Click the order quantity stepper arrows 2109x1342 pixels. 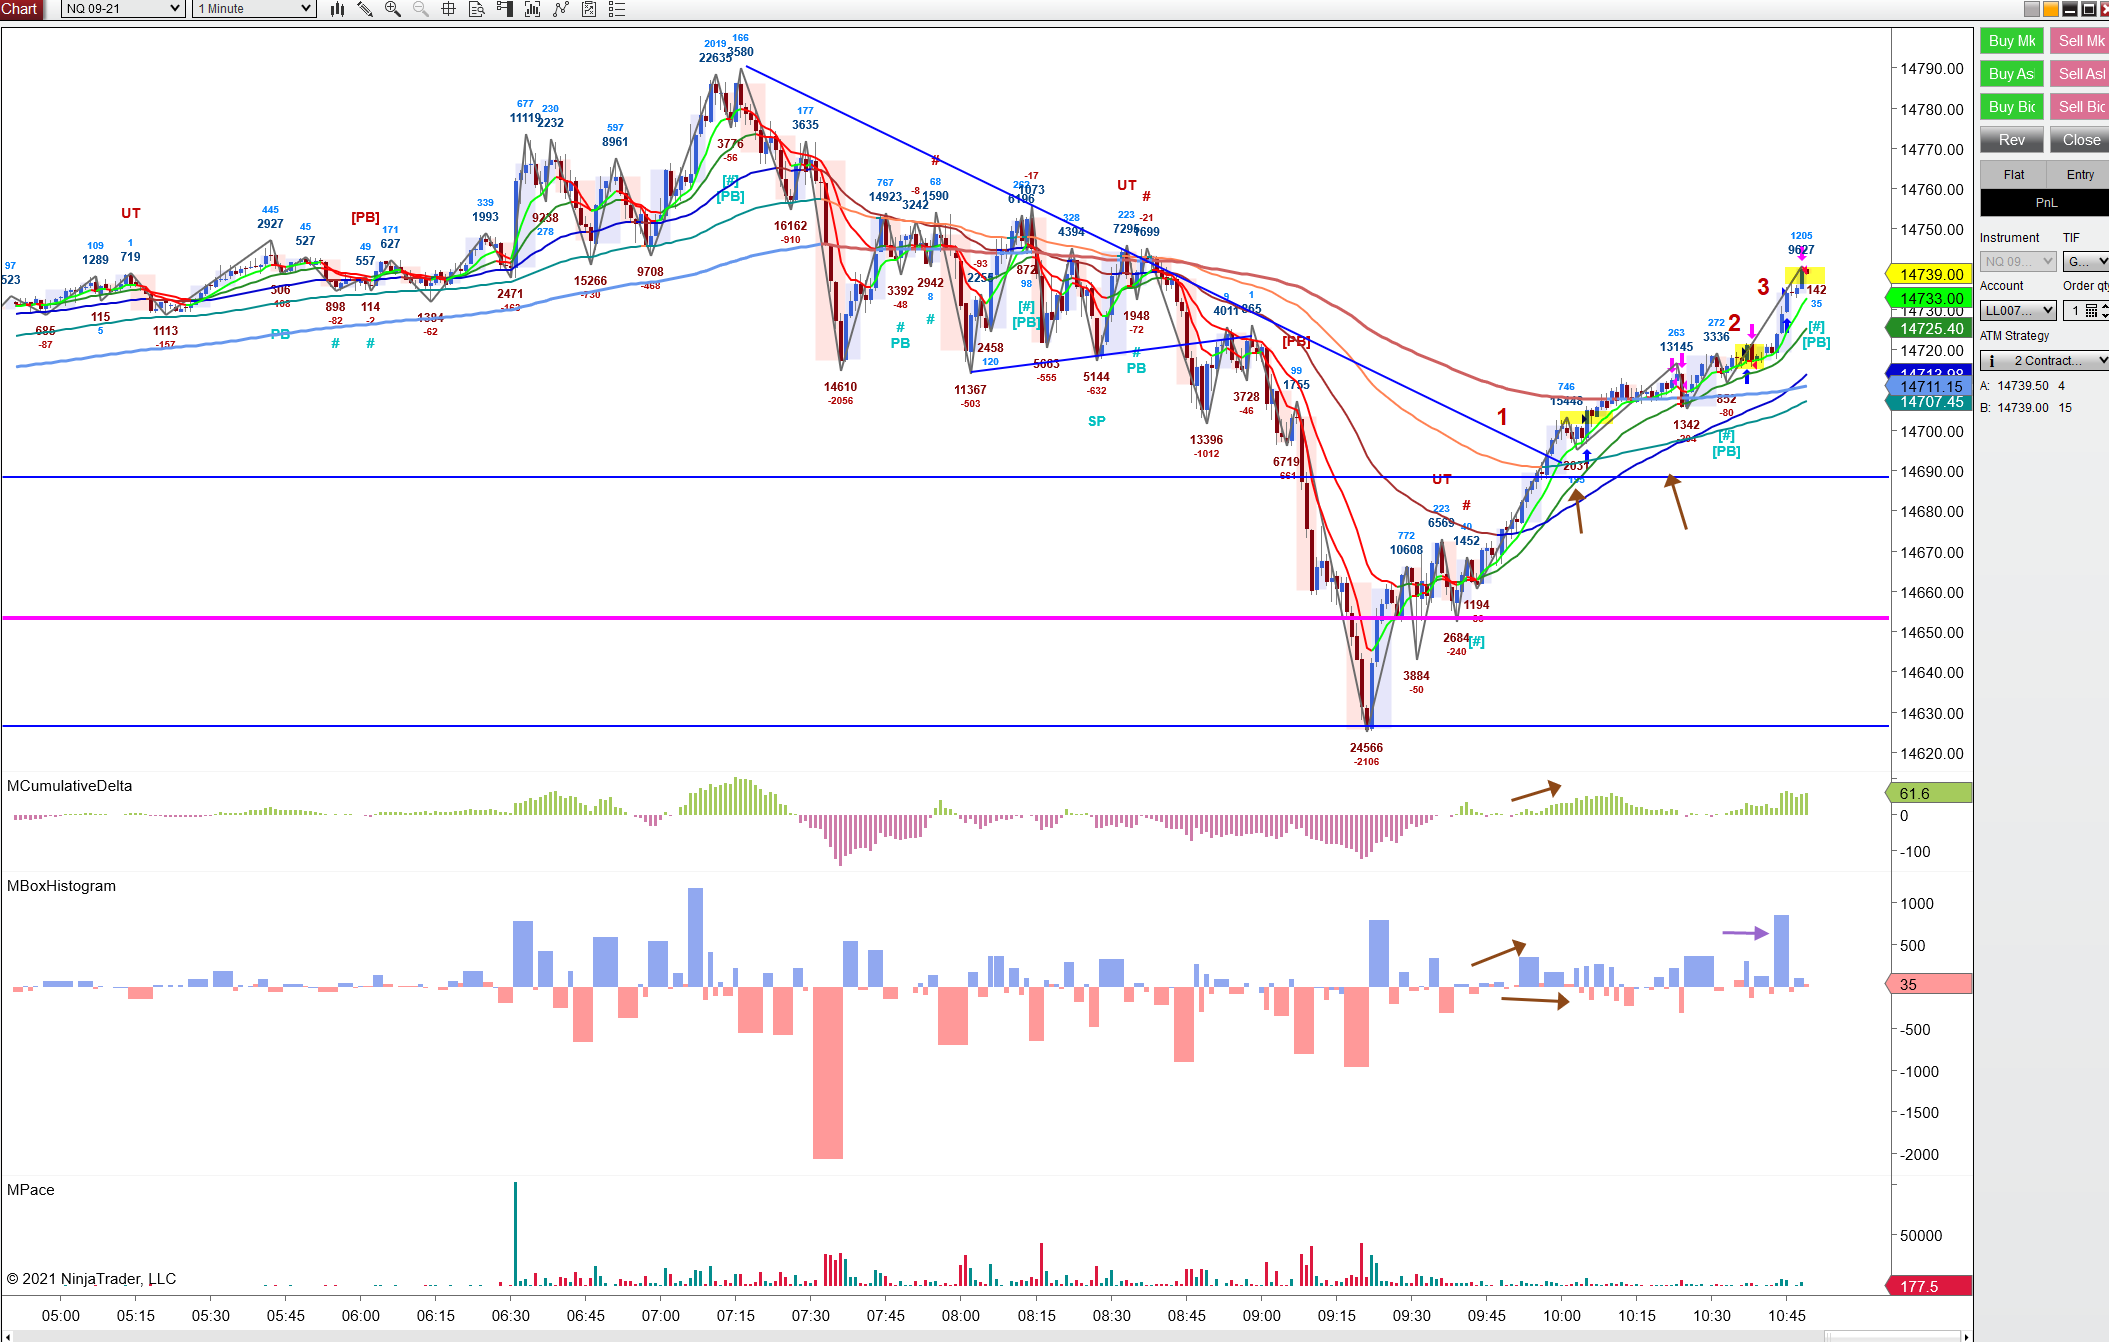(x=2105, y=311)
